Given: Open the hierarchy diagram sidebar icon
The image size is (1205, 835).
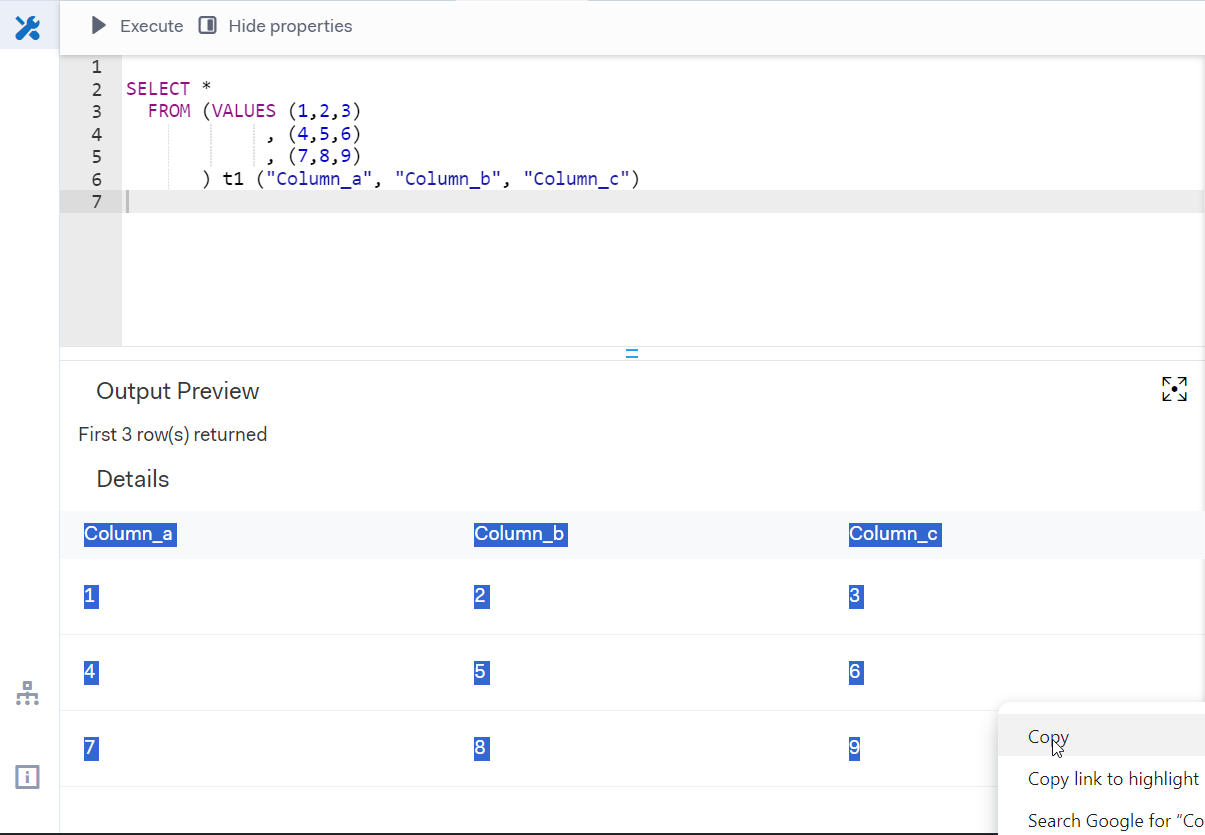Looking at the screenshot, I should [x=28, y=693].
